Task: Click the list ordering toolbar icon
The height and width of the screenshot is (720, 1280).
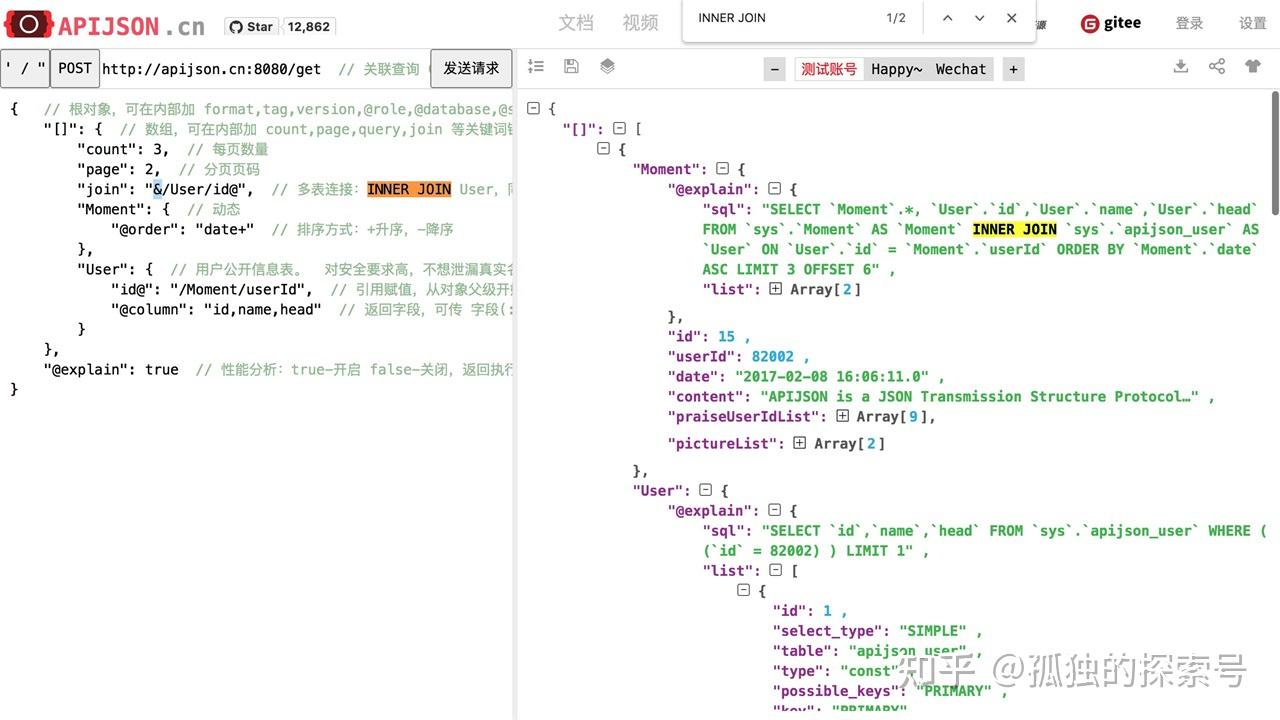Action: (536, 66)
